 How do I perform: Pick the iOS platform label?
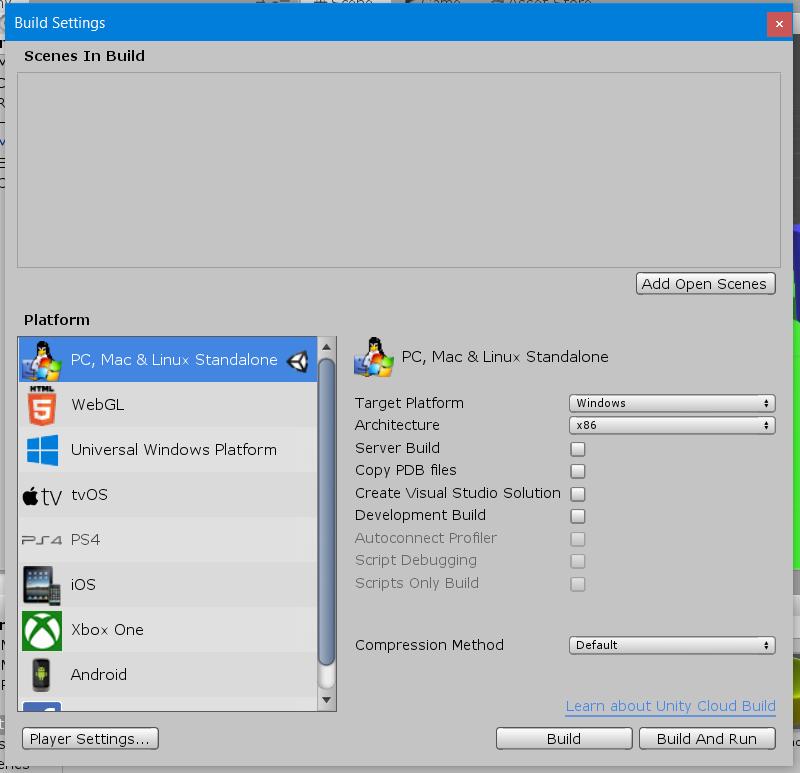(83, 584)
